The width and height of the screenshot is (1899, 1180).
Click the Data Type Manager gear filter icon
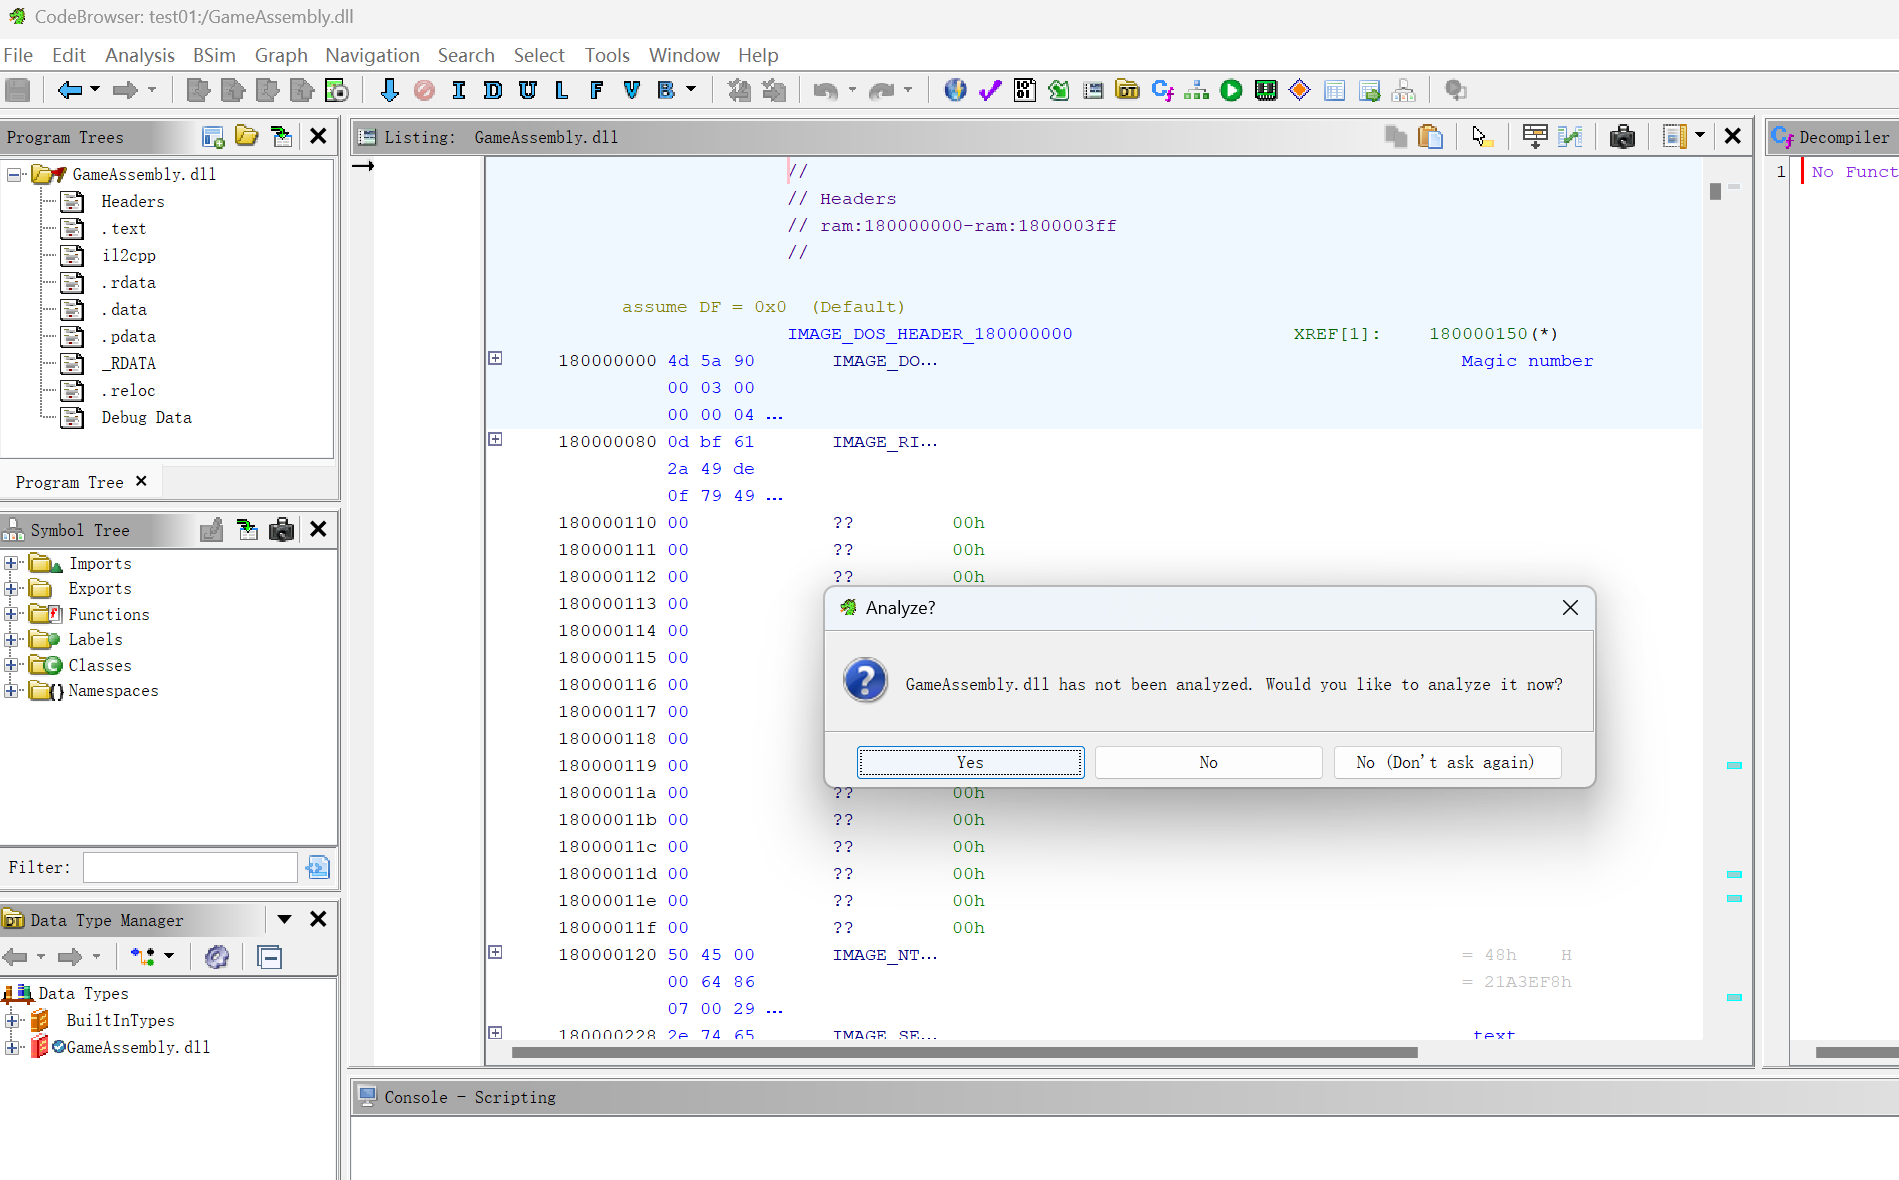pyautogui.click(x=216, y=957)
